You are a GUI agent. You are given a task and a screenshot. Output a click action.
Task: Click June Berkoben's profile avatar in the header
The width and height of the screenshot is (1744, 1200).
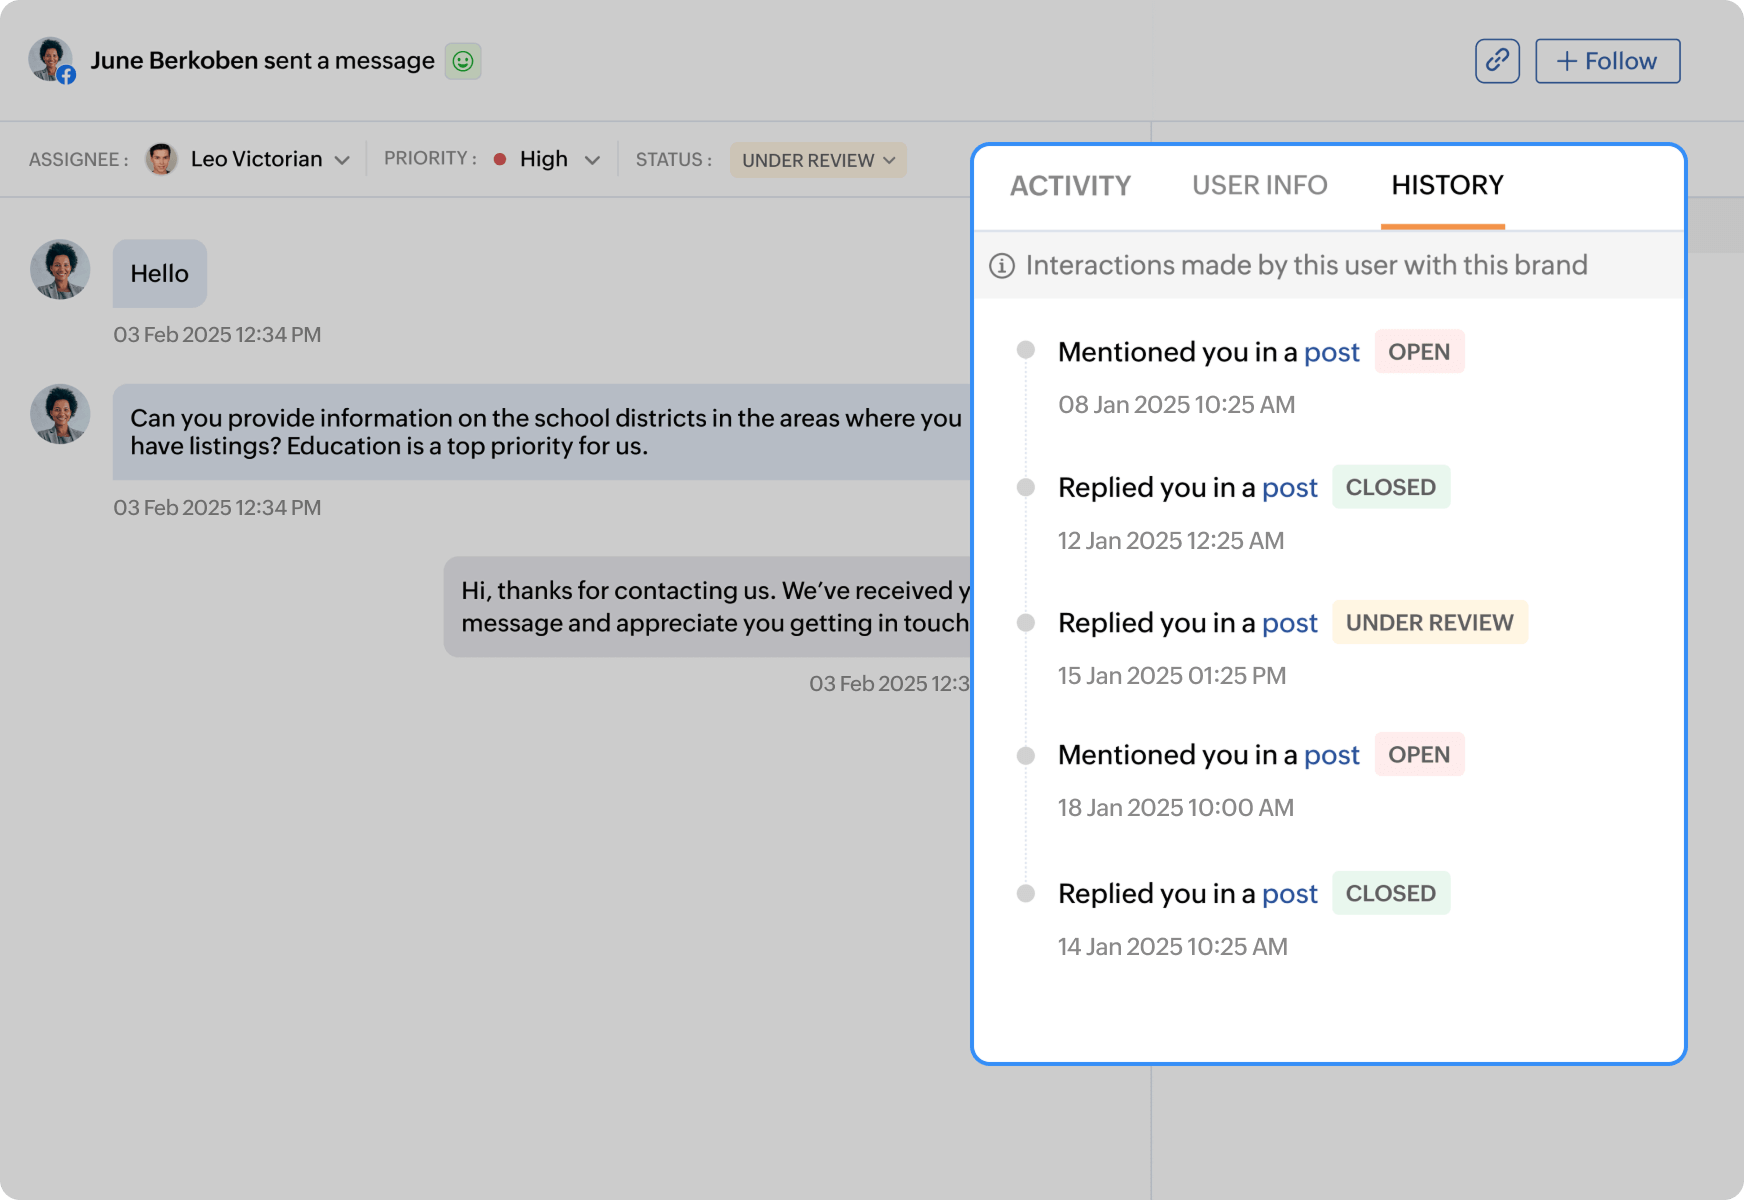pos(50,60)
